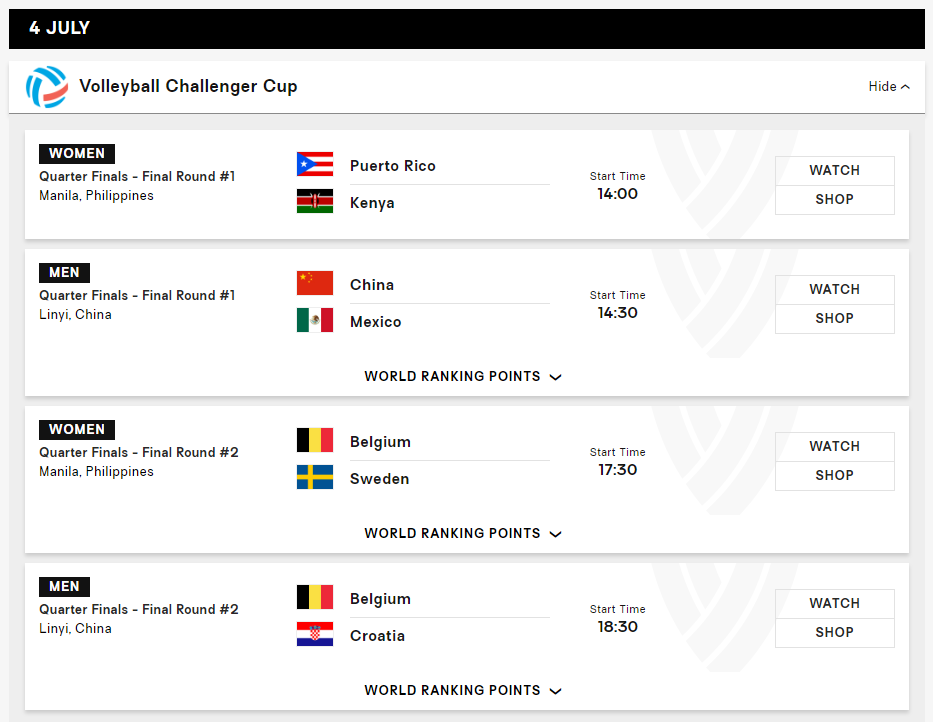Collapse the section using Hide toggle

pos(889,87)
